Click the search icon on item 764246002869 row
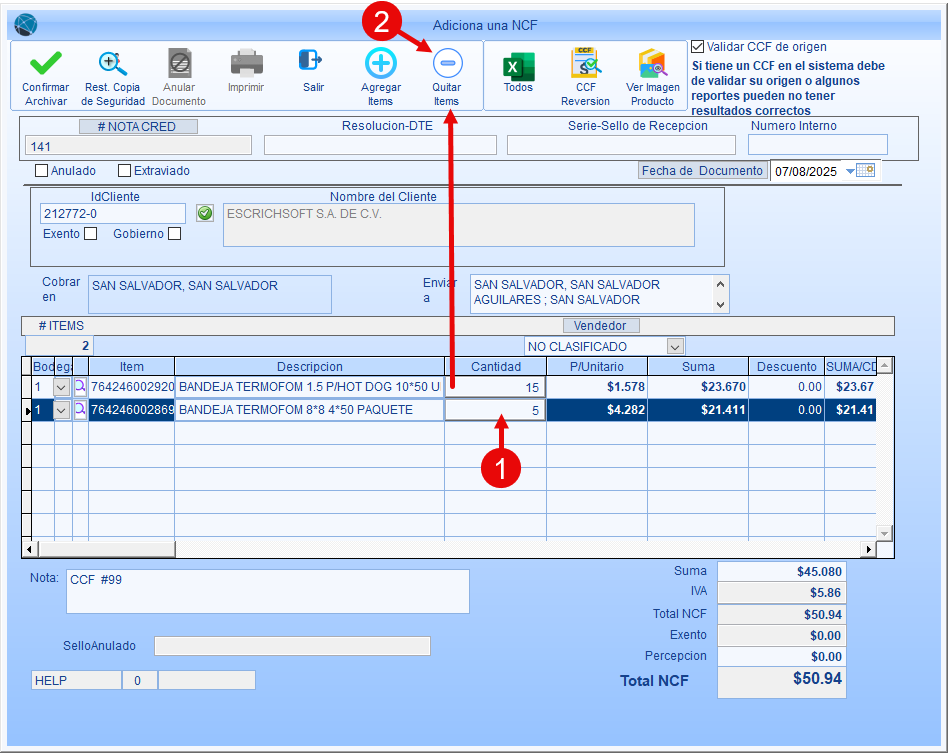 tap(80, 410)
